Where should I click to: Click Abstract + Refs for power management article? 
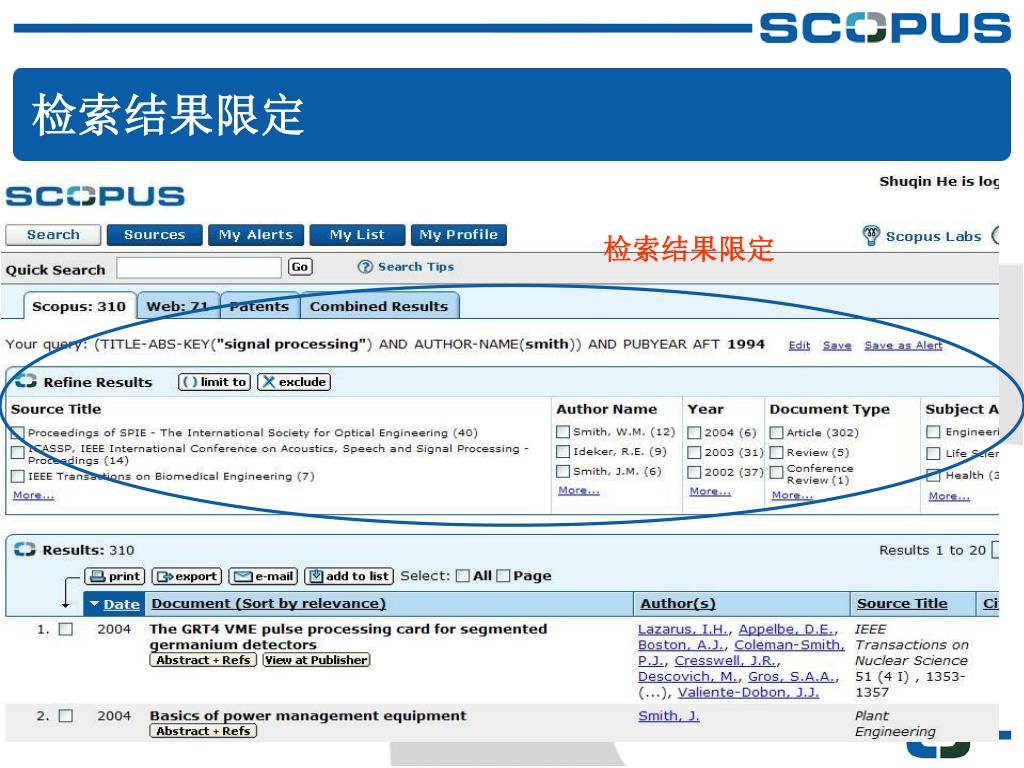click(203, 731)
